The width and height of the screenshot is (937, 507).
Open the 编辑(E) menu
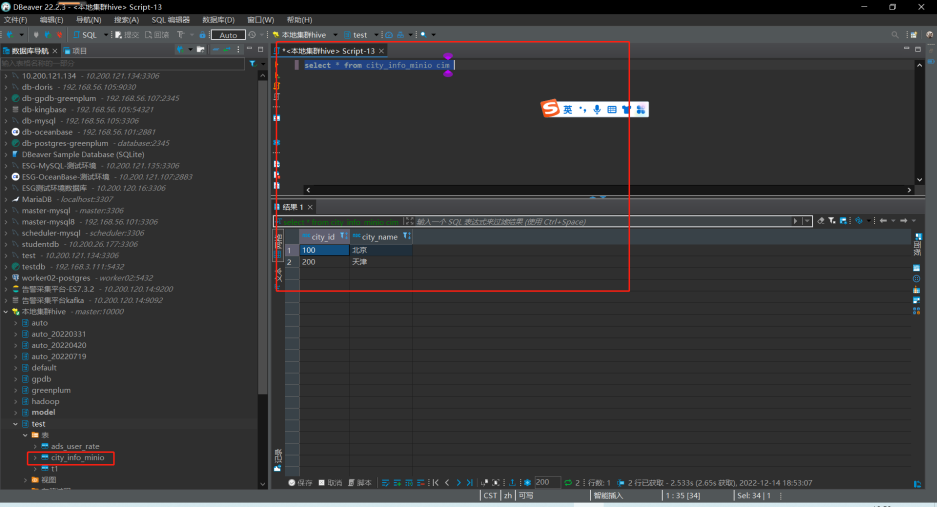[51, 20]
